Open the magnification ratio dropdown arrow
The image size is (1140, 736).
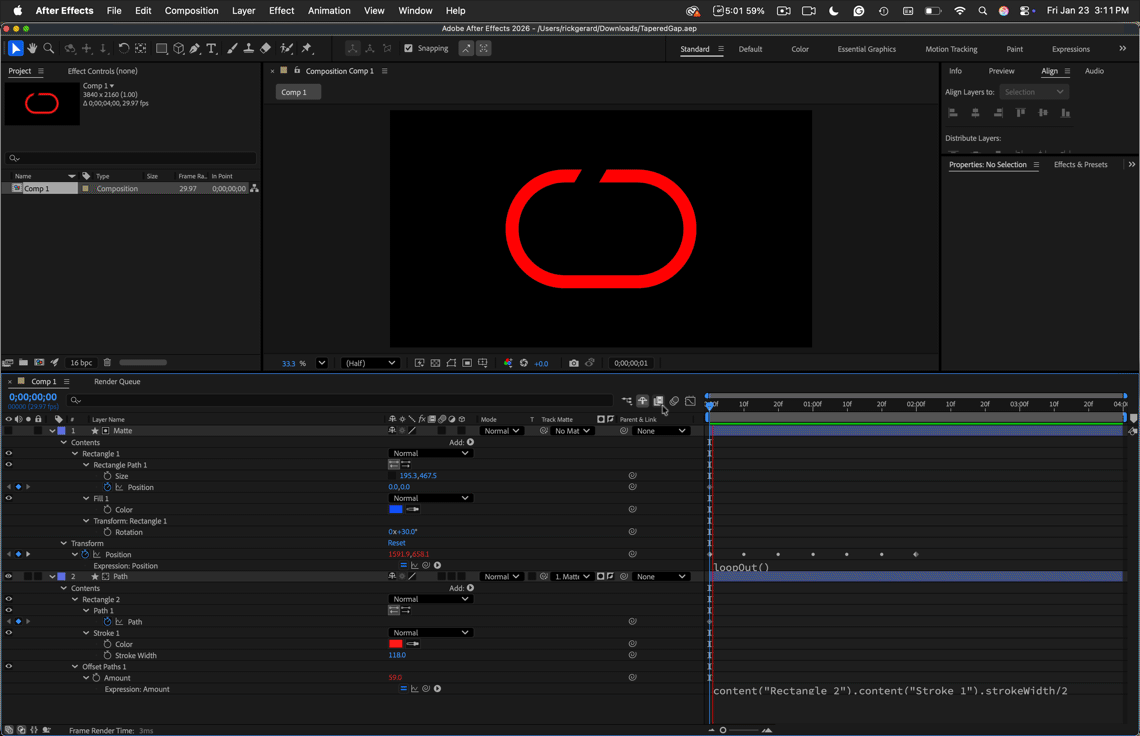pyautogui.click(x=321, y=363)
